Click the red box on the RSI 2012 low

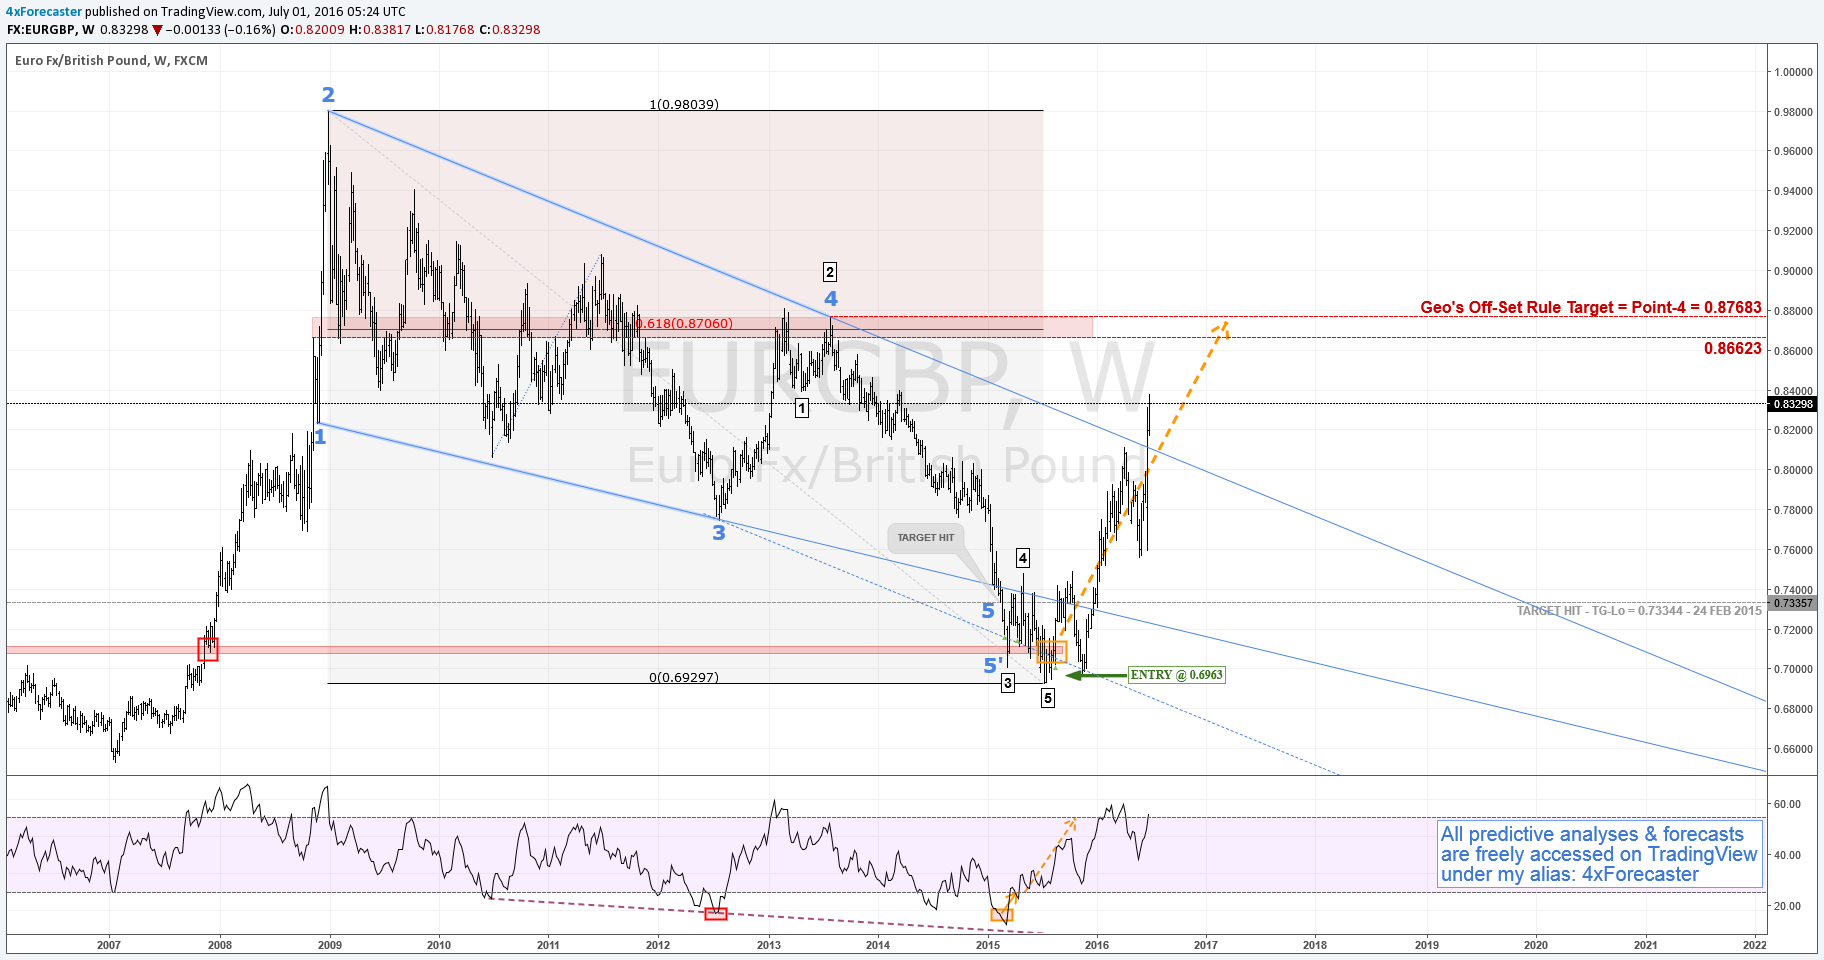tap(716, 913)
